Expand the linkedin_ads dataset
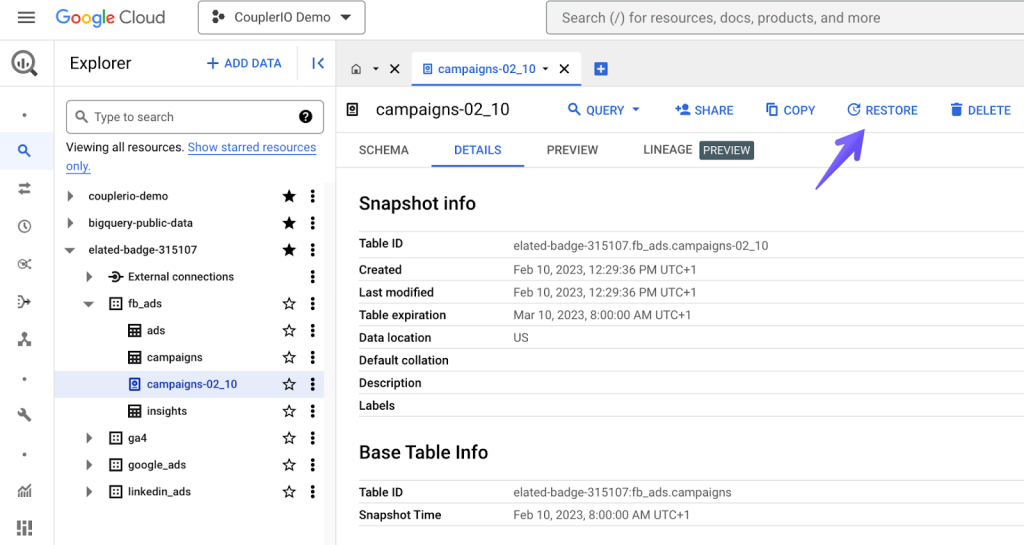 (x=89, y=491)
